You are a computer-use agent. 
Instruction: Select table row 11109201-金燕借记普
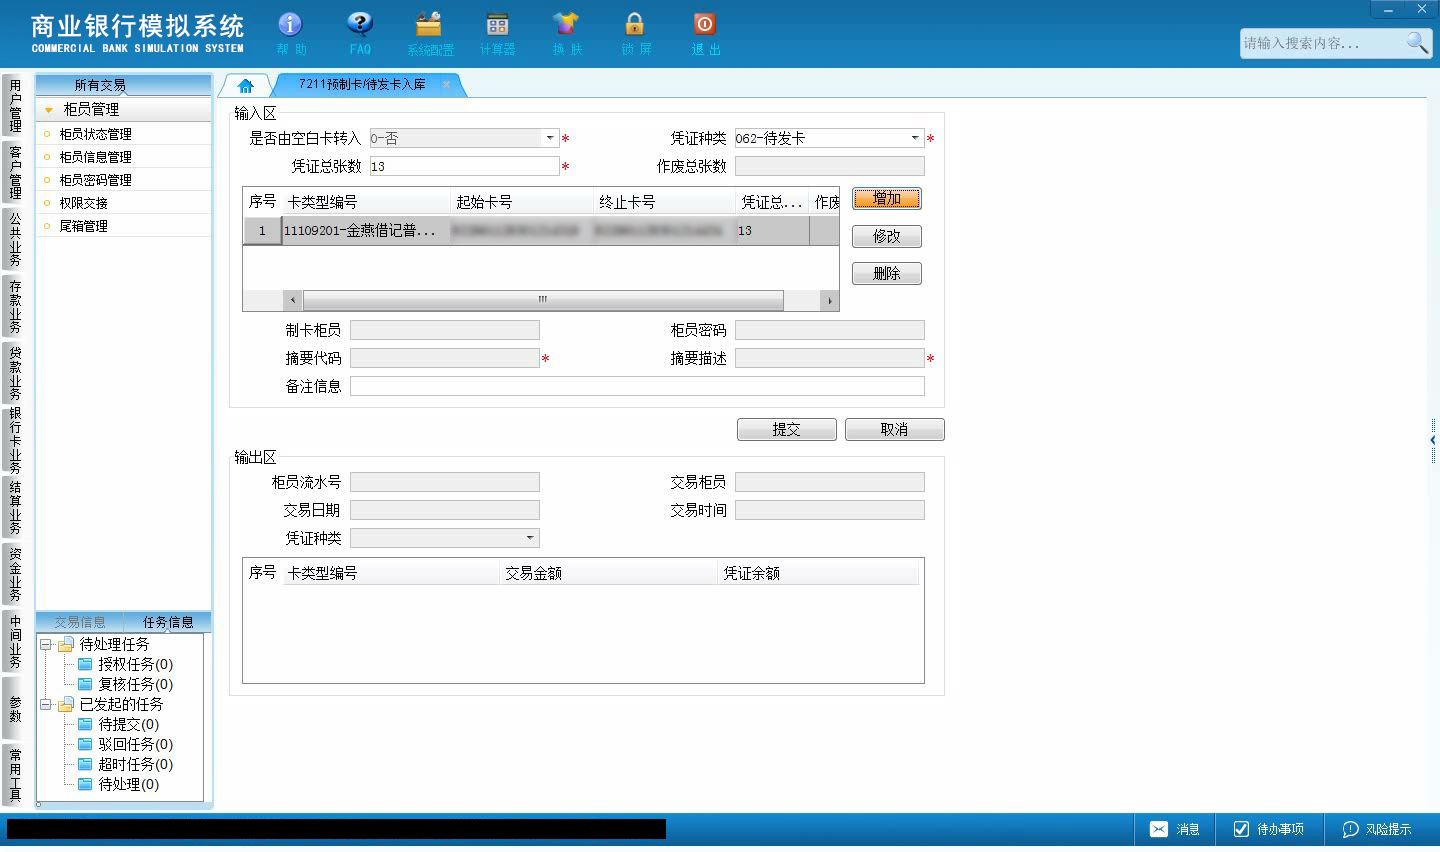click(541, 231)
